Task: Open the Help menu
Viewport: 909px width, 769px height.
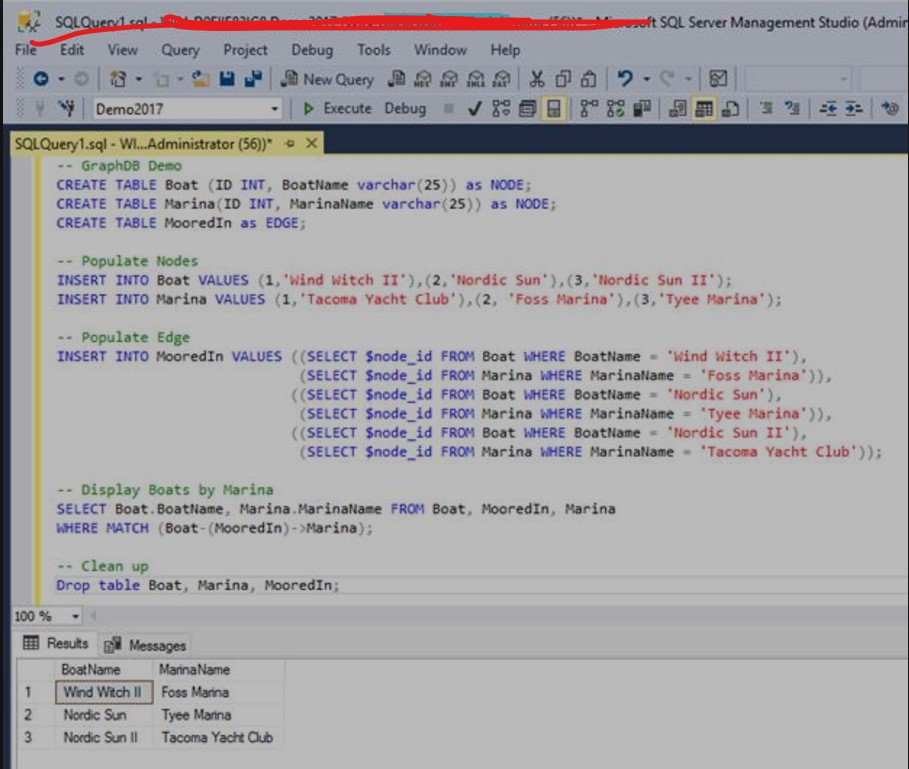Action: pyautogui.click(x=505, y=50)
